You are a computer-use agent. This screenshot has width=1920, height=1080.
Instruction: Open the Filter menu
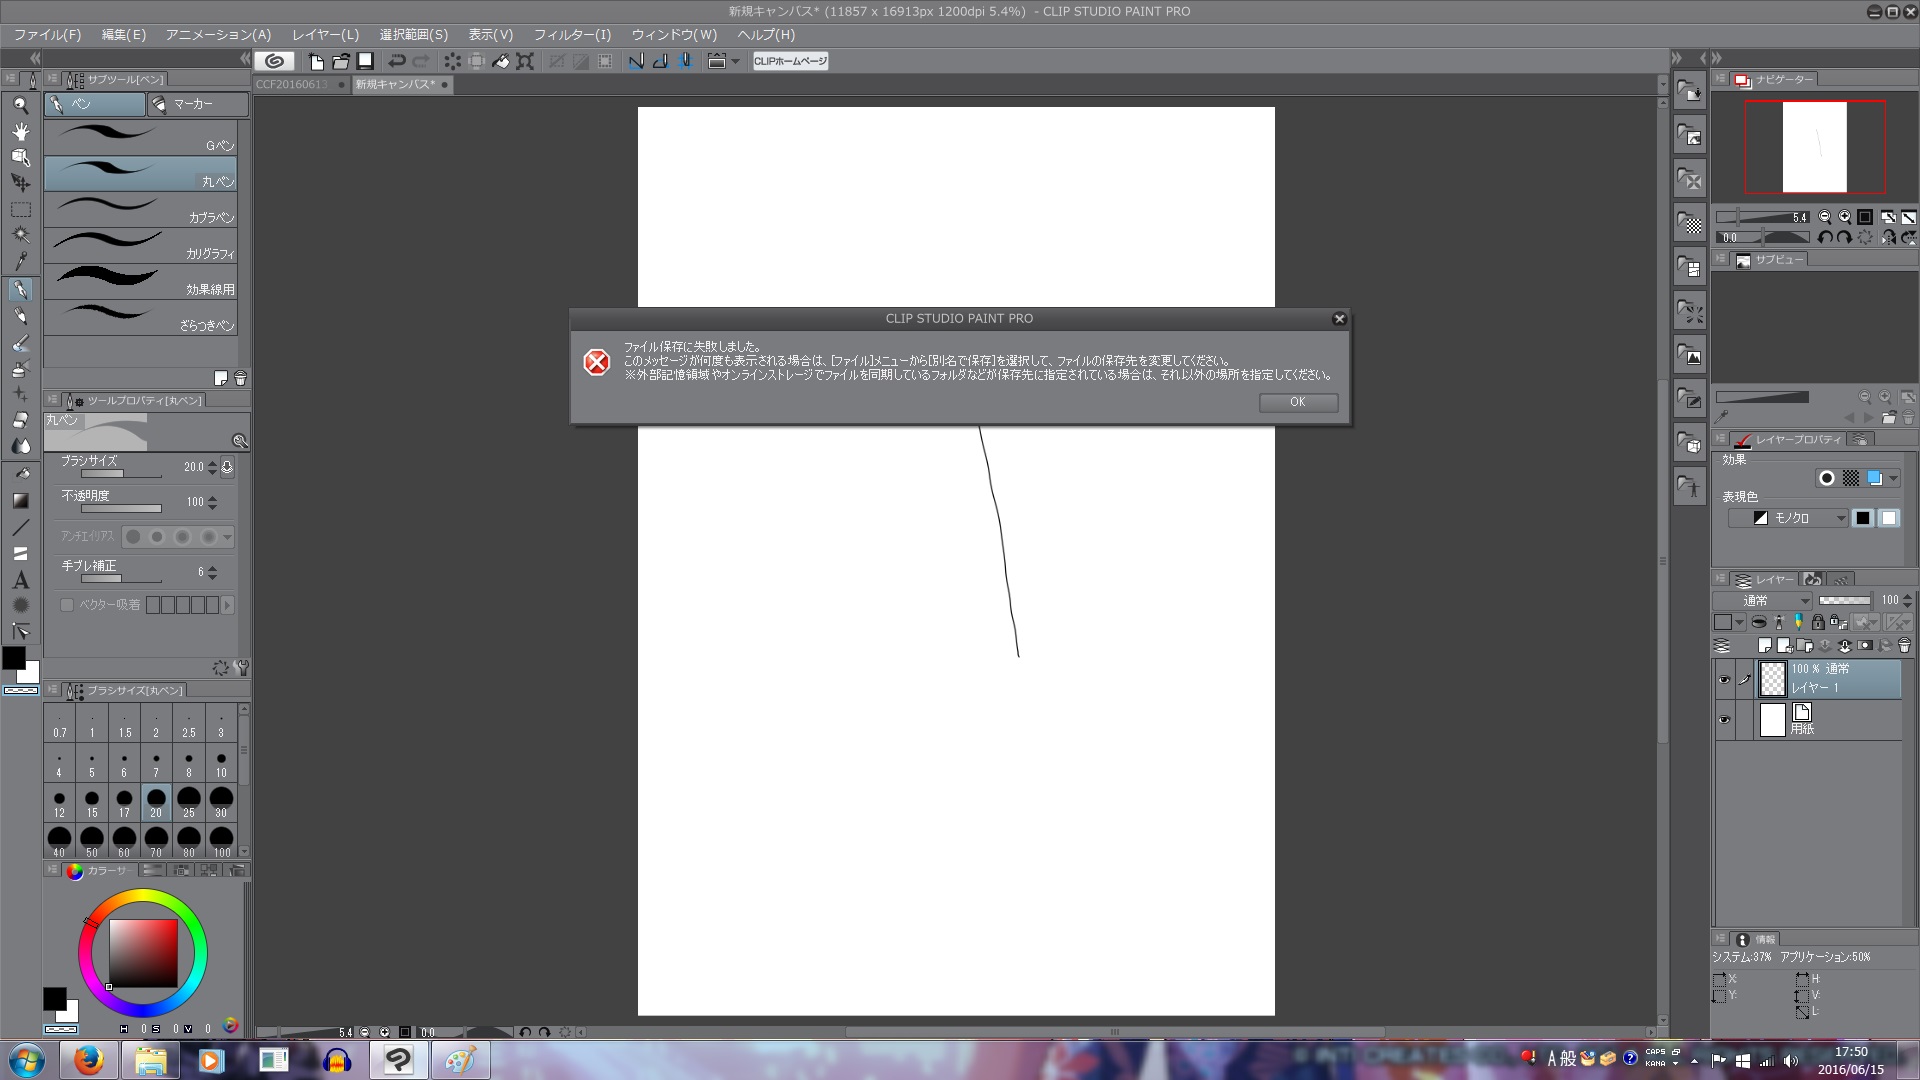point(572,35)
